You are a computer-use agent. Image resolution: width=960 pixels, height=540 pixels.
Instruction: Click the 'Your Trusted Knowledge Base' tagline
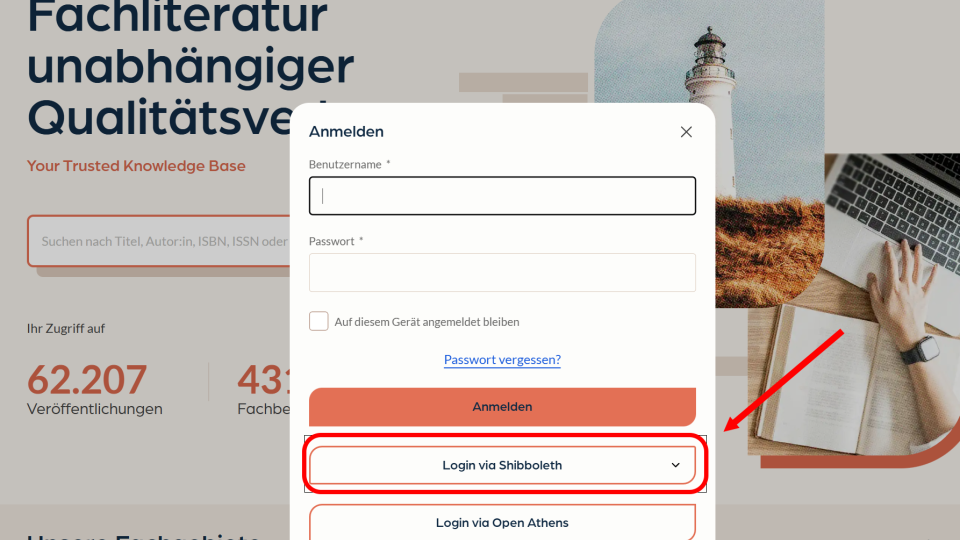click(136, 166)
